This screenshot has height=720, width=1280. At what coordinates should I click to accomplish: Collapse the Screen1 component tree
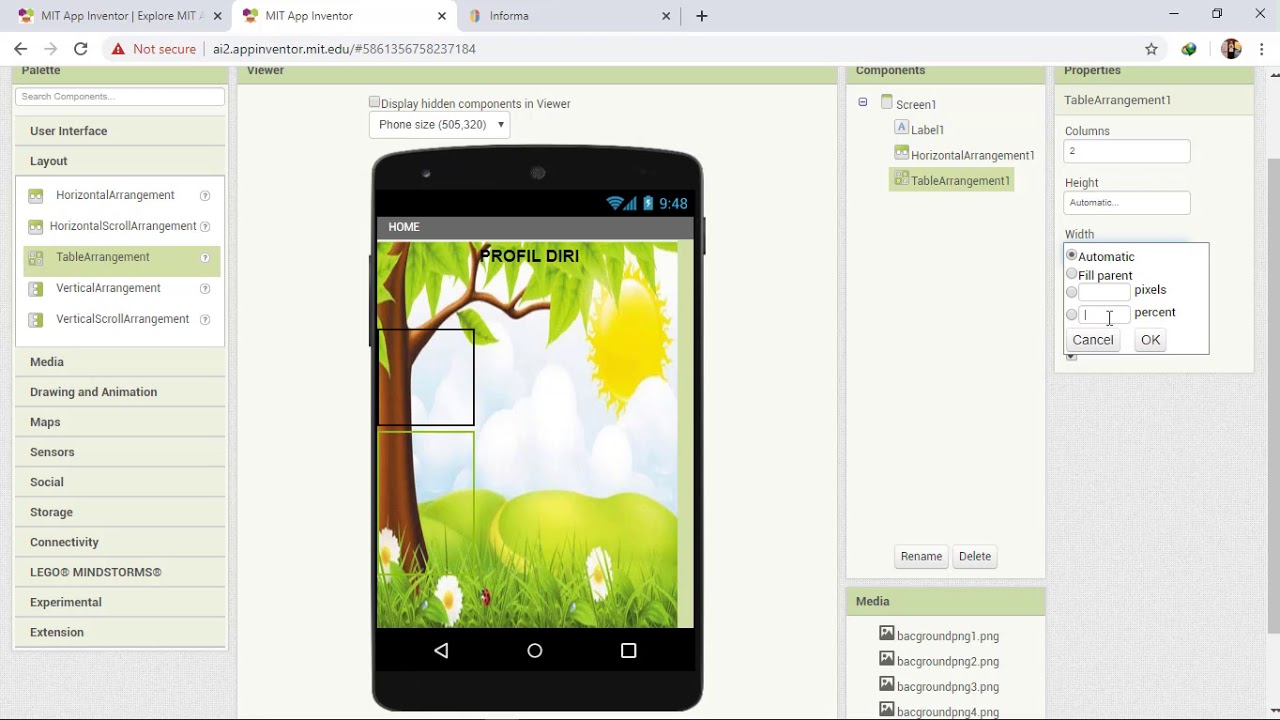[862, 103]
